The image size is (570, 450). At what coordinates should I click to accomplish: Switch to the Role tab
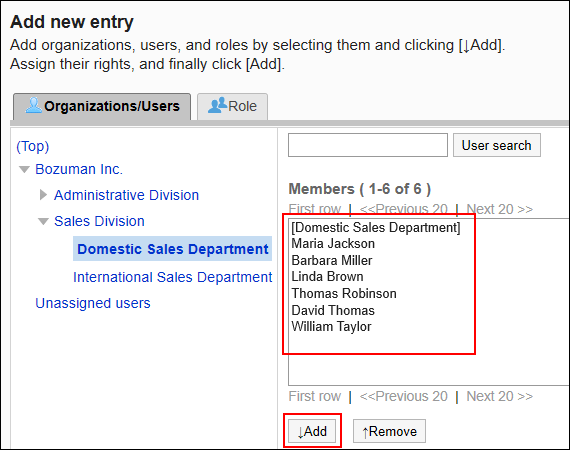(x=232, y=106)
